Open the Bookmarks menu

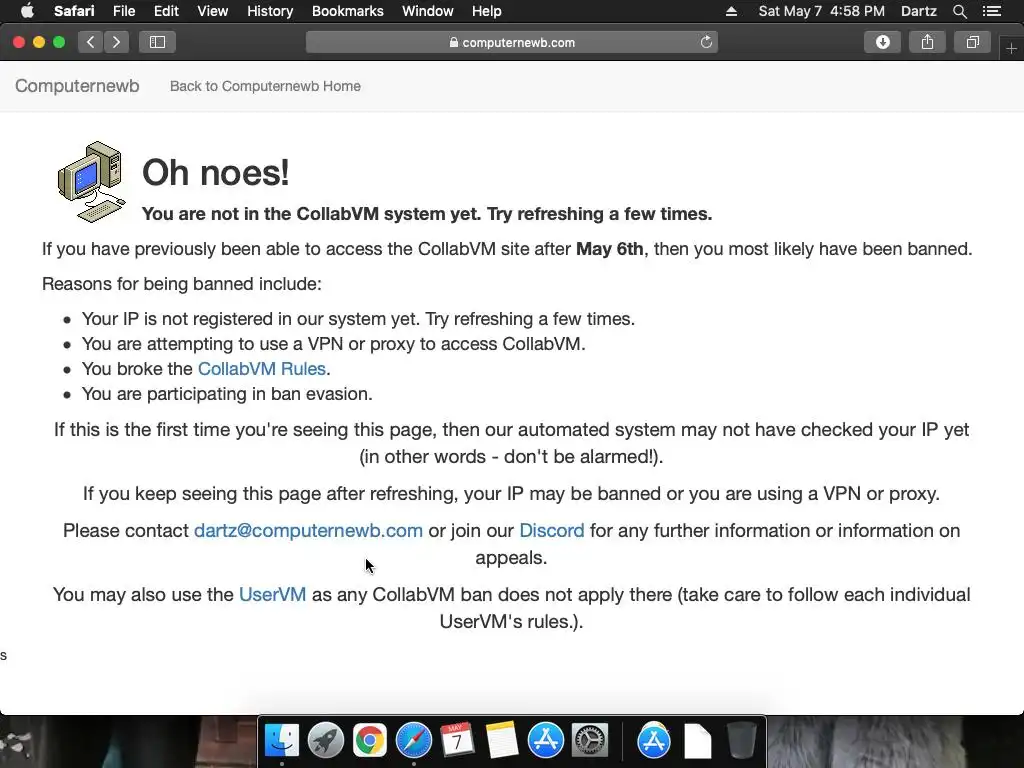click(x=347, y=11)
